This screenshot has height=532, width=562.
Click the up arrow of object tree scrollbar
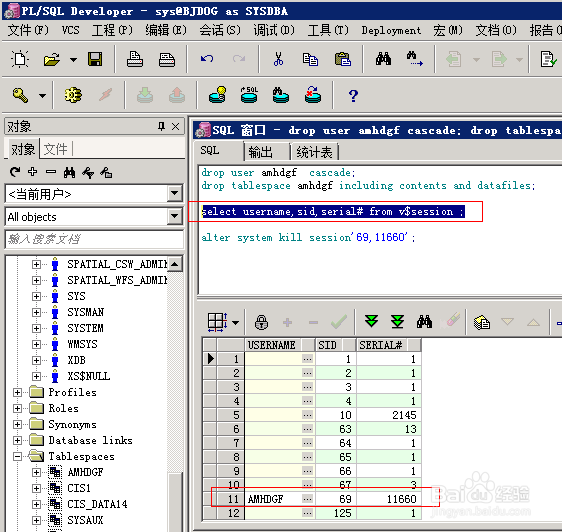pyautogui.click(x=175, y=265)
